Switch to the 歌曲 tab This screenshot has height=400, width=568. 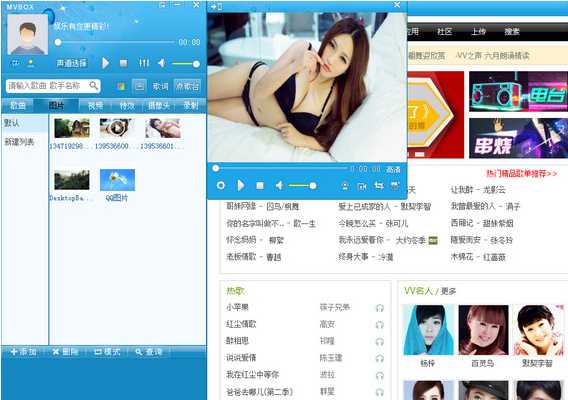coord(17,105)
